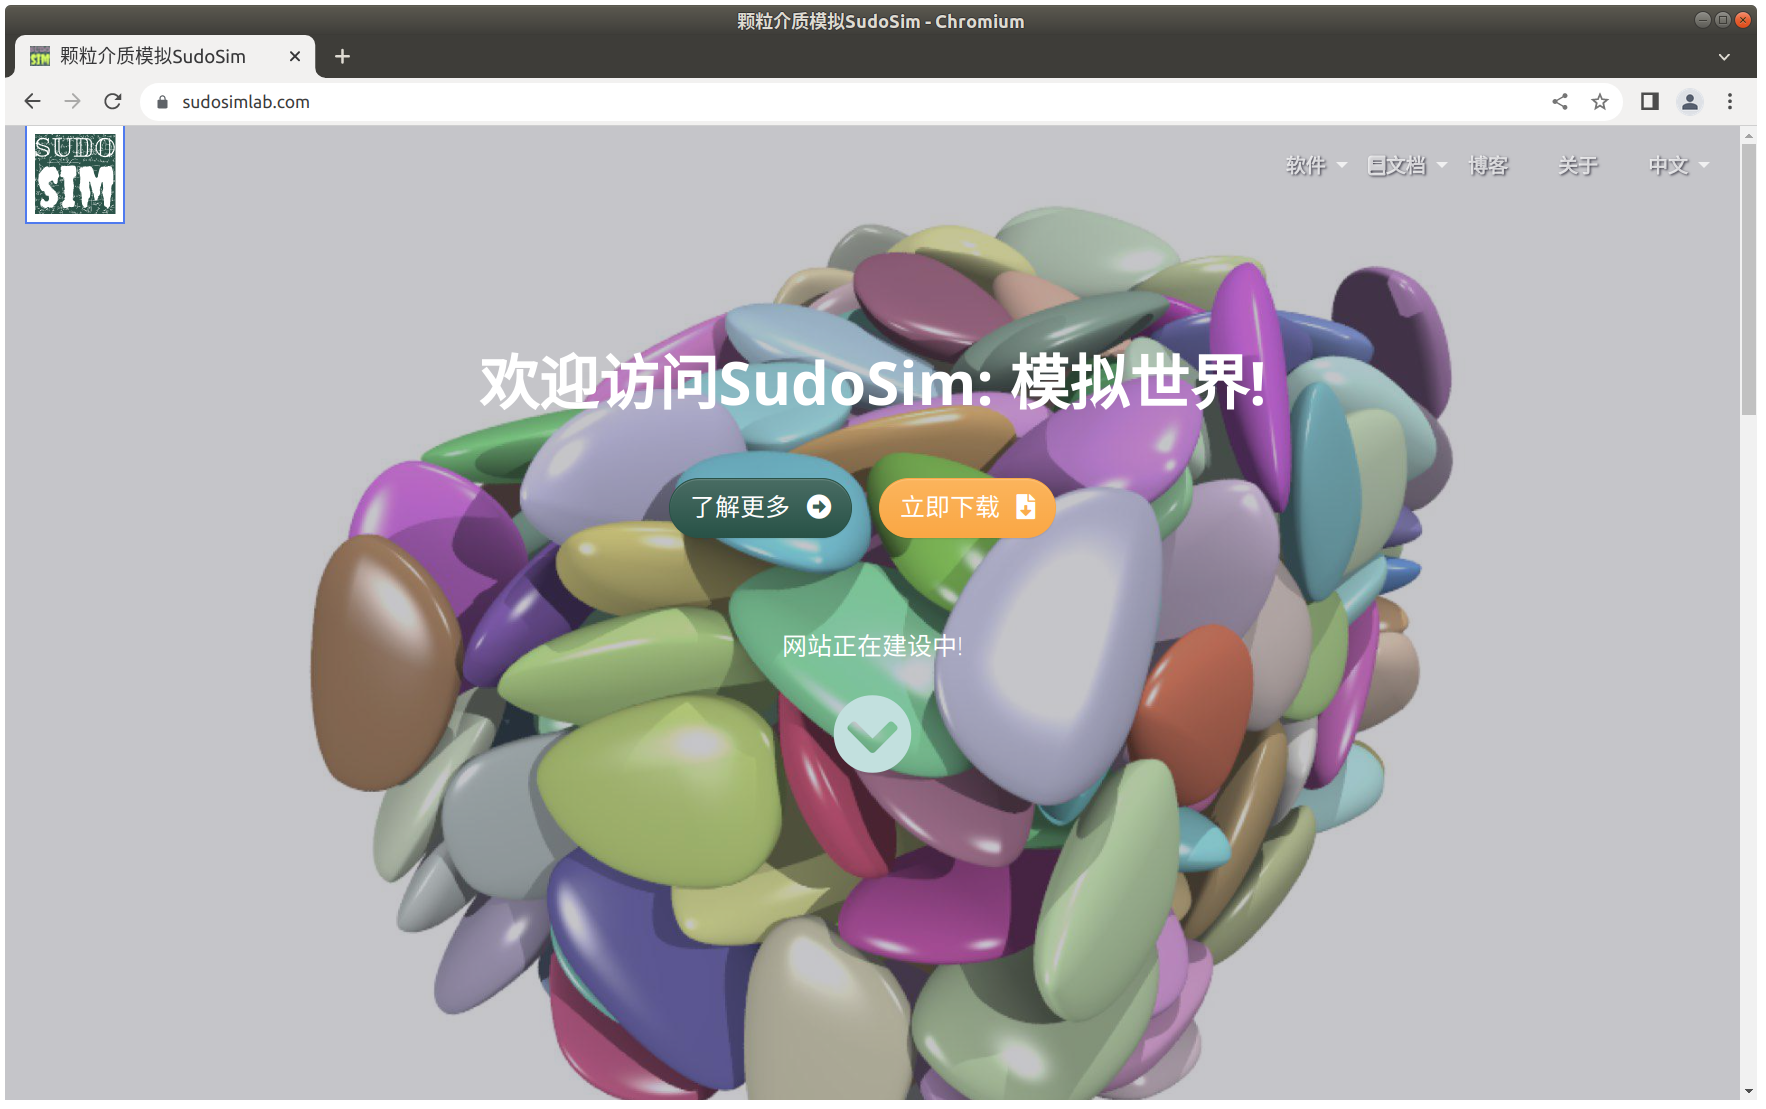The height and width of the screenshot is (1109, 1766).
Task: Click the SudoSim logo in the header
Action: [x=75, y=175]
